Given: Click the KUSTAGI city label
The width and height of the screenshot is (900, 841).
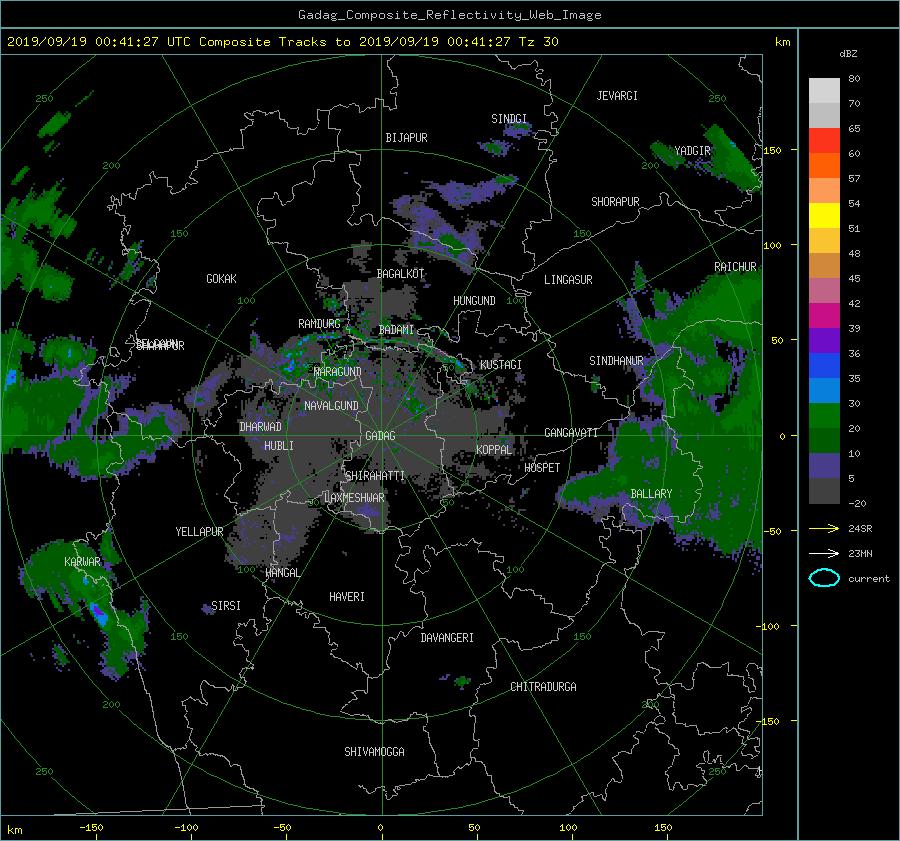Looking at the screenshot, I should pyautogui.click(x=501, y=365).
